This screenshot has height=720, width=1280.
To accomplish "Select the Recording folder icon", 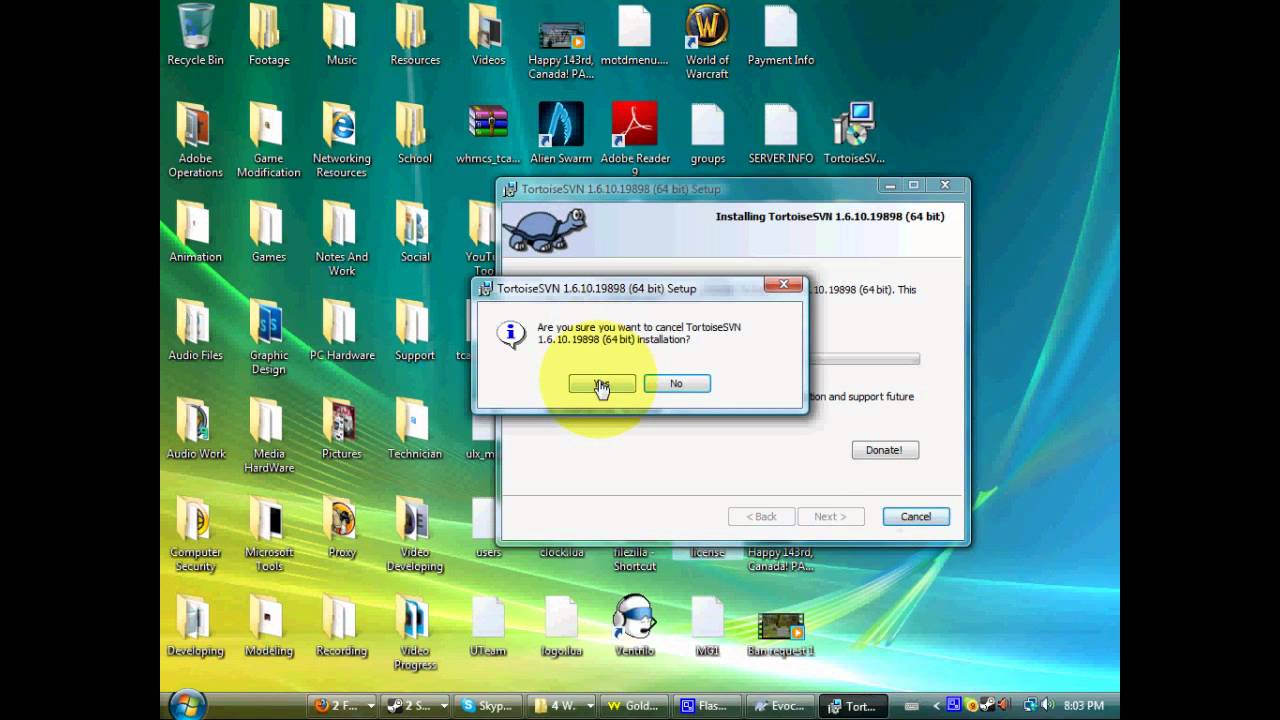I will (x=341, y=626).
